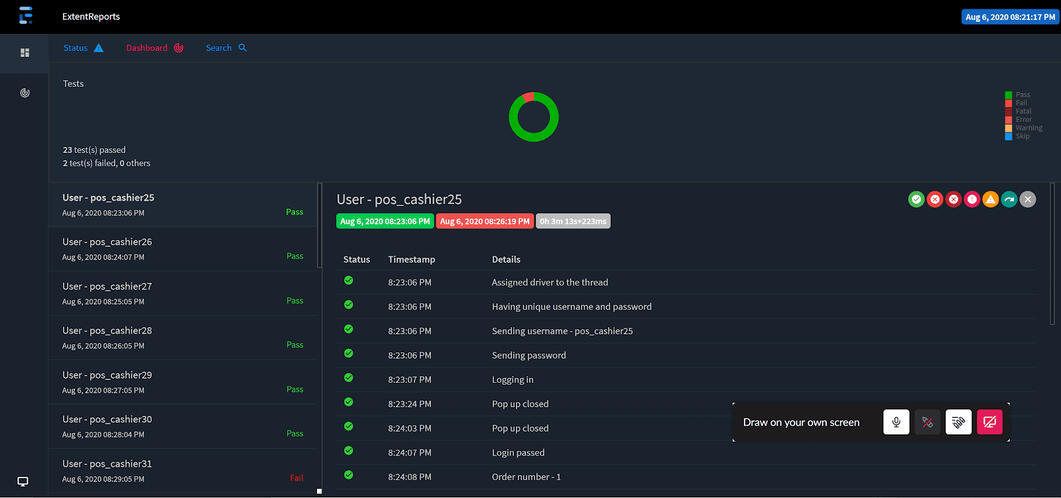Click the ExtentReports logo
The height and width of the screenshot is (498, 1061).
(x=25, y=16)
